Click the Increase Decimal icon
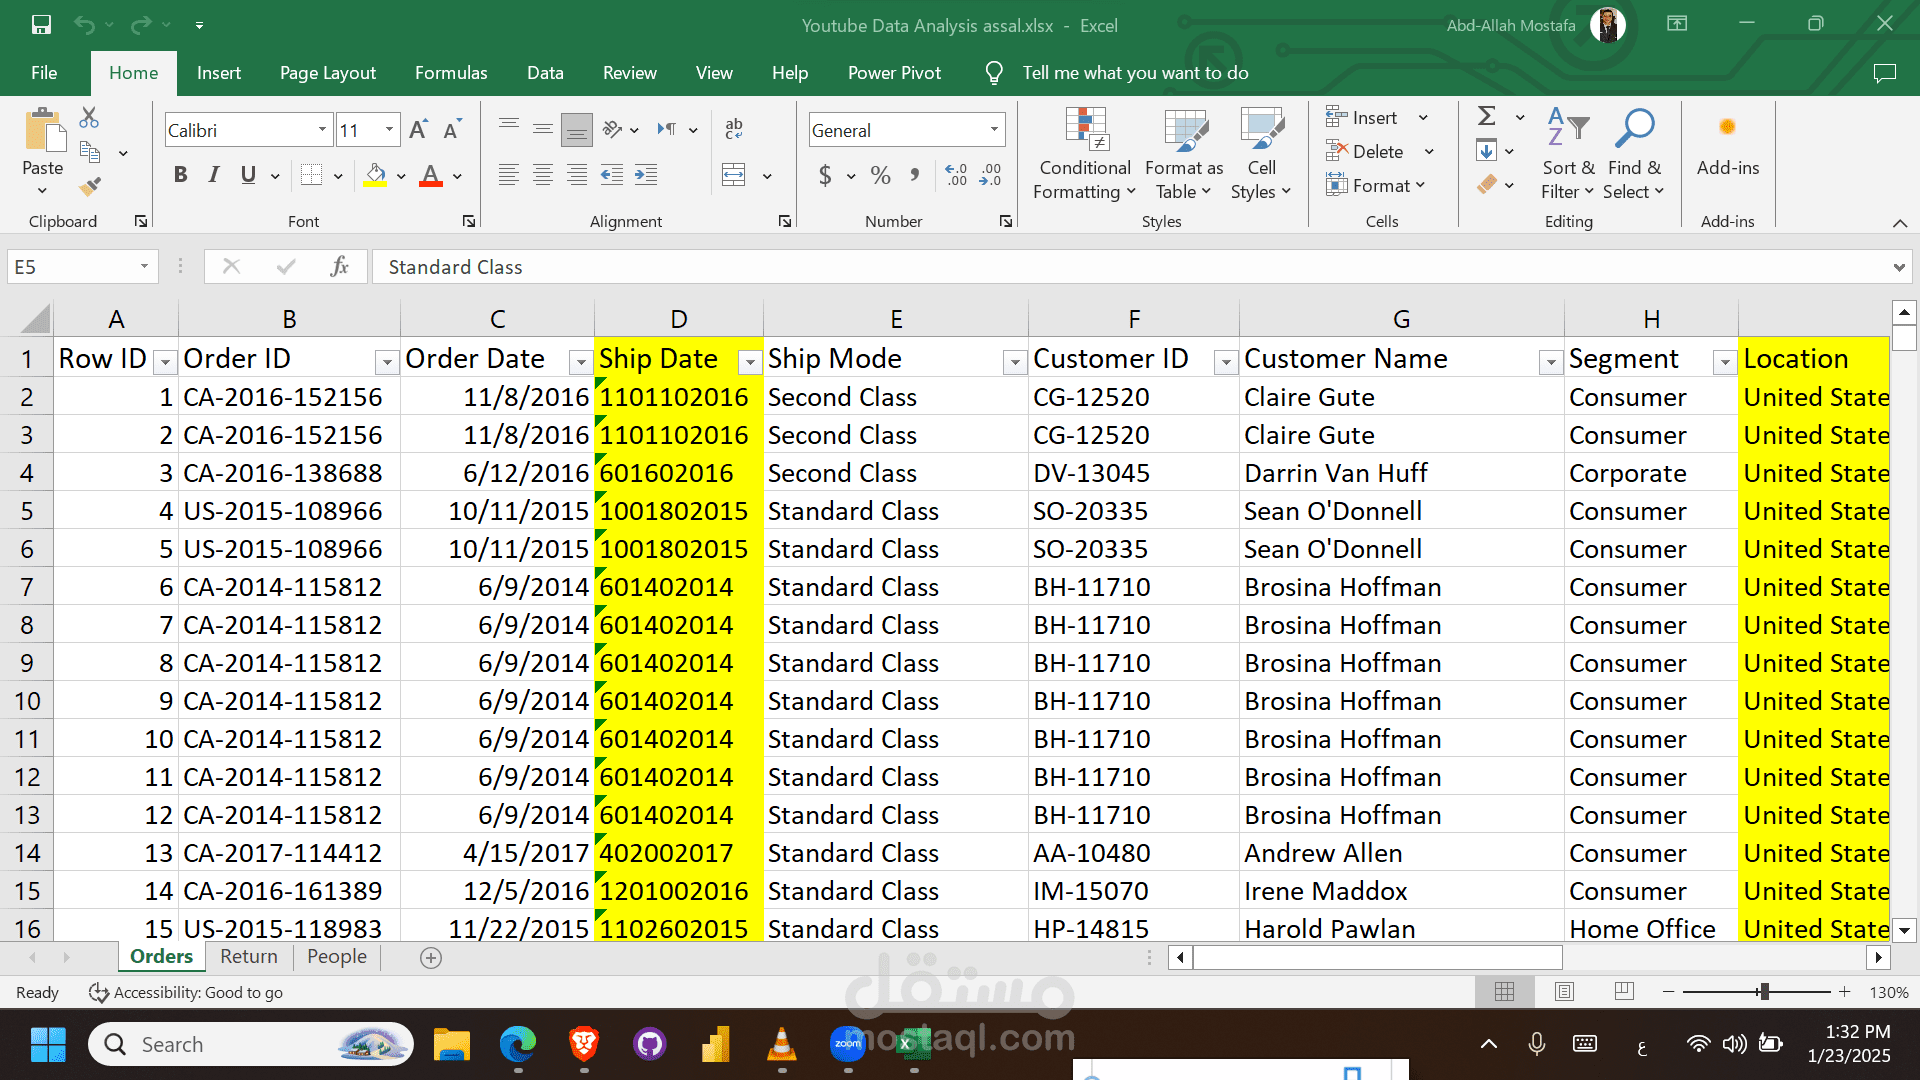Viewport: 1920px width, 1080px height. click(956, 176)
